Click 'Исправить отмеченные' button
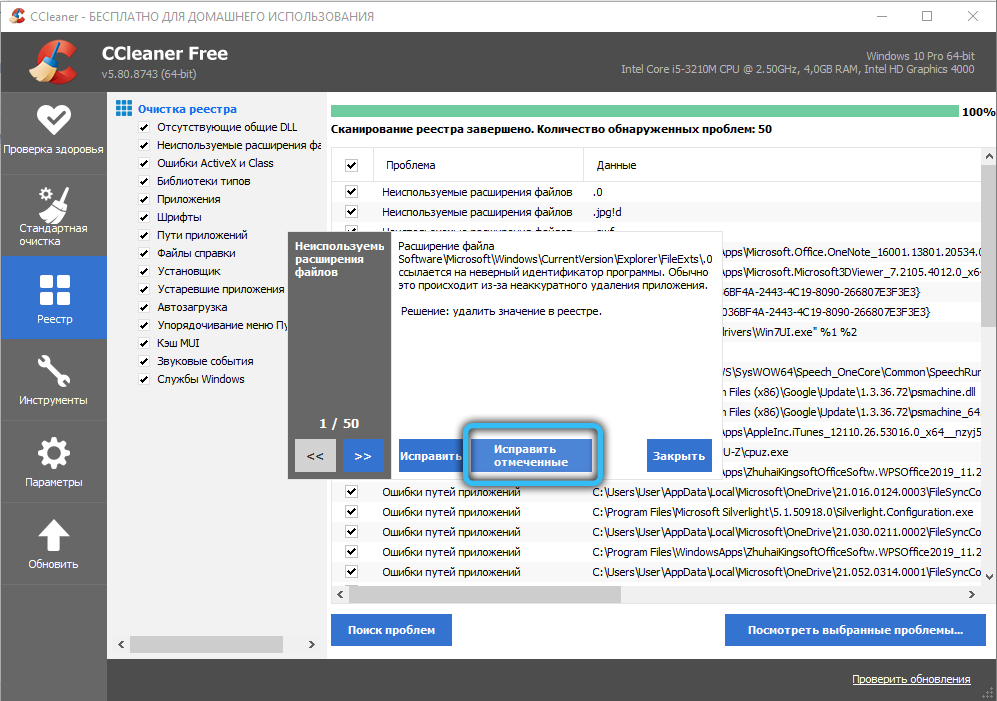Image resolution: width=997 pixels, height=701 pixels. click(531, 456)
